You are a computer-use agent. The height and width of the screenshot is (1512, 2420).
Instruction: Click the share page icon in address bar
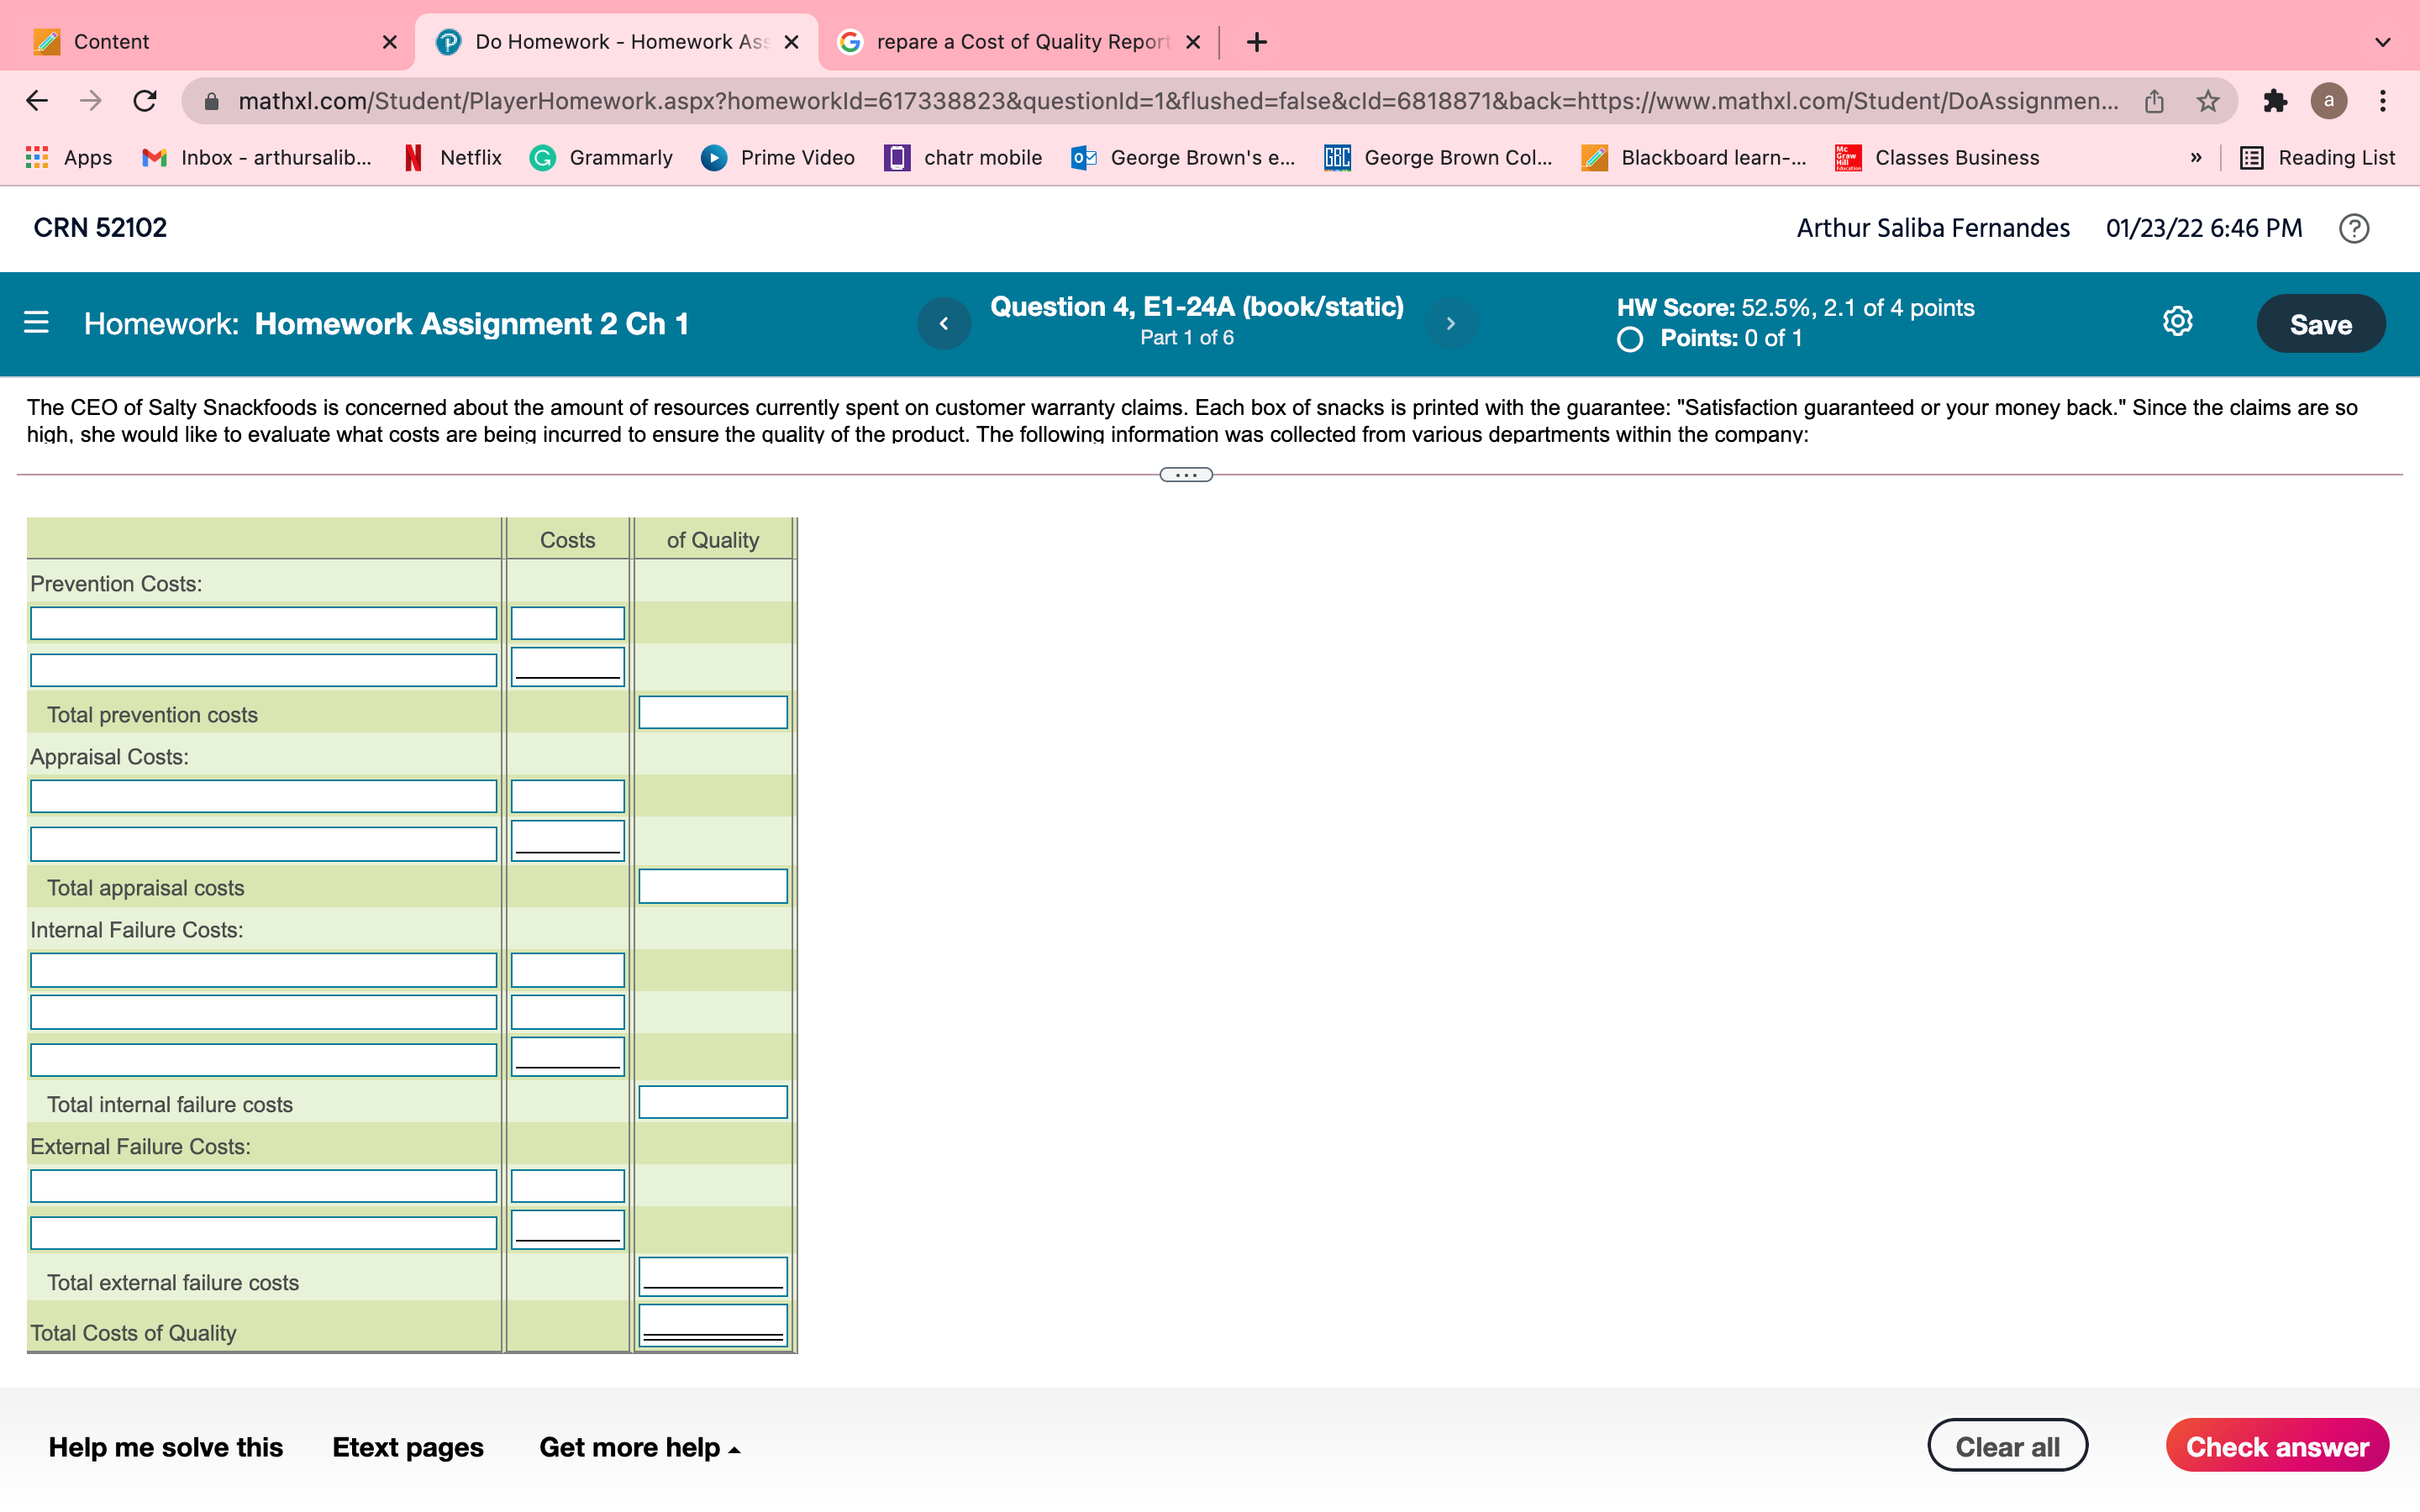coord(2154,101)
